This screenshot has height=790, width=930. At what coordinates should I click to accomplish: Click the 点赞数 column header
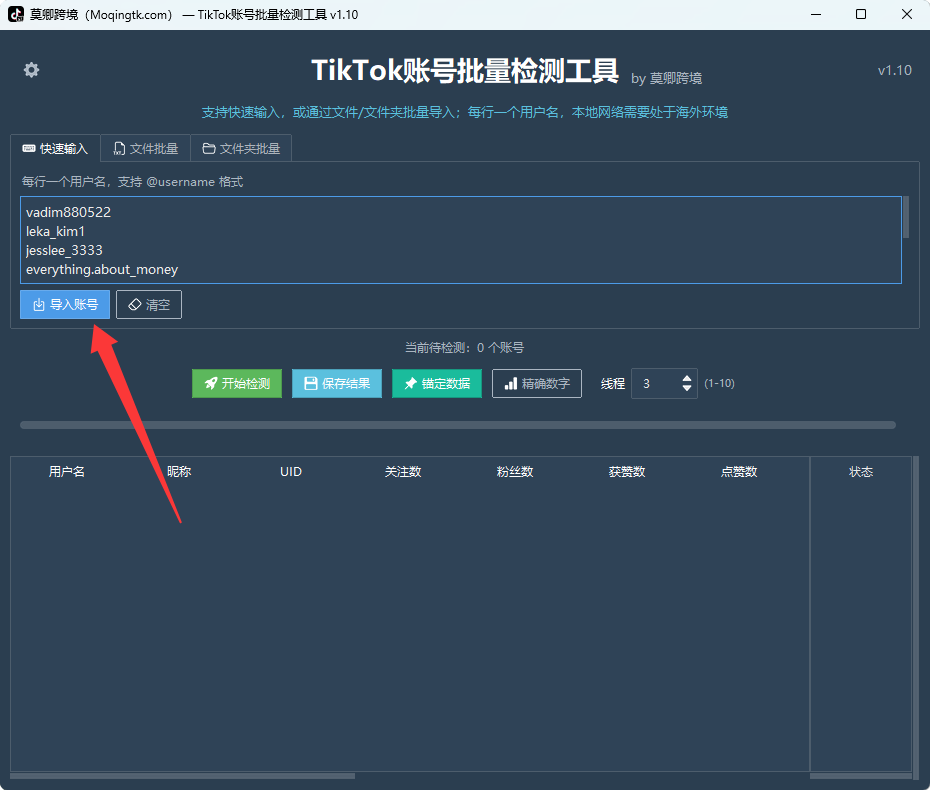coord(739,472)
